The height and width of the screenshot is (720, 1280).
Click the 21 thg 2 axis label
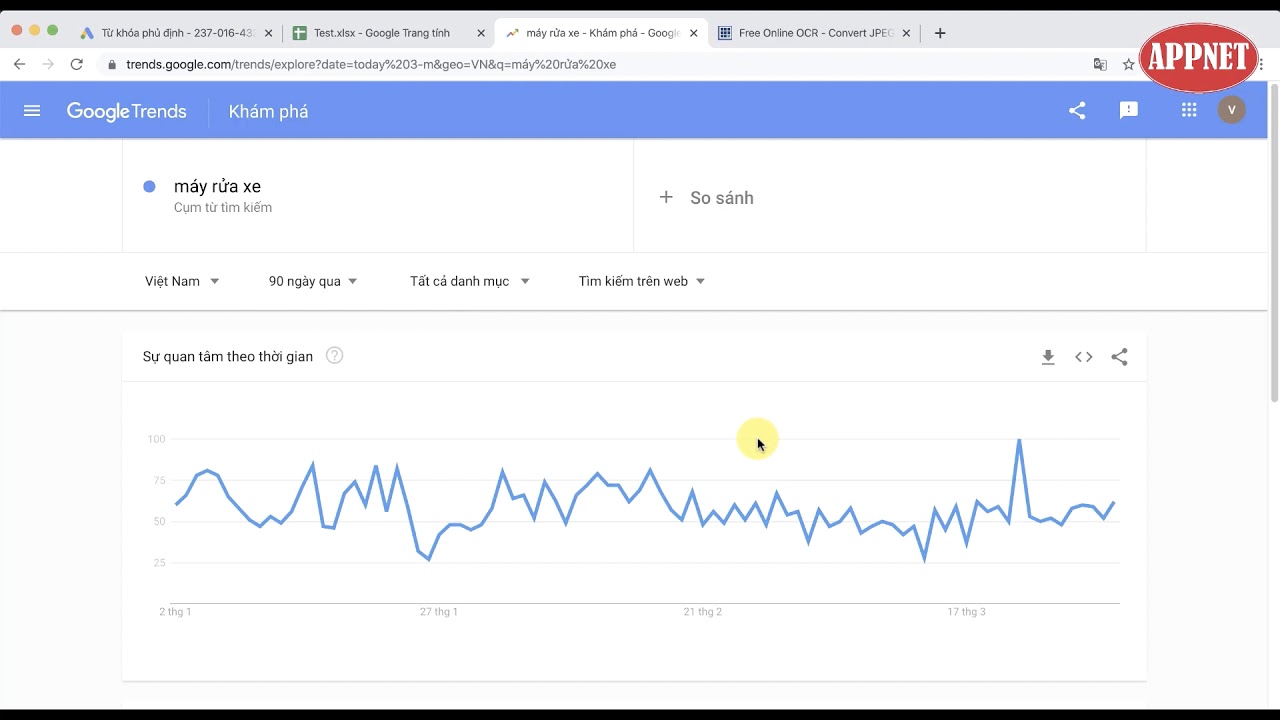click(x=702, y=611)
